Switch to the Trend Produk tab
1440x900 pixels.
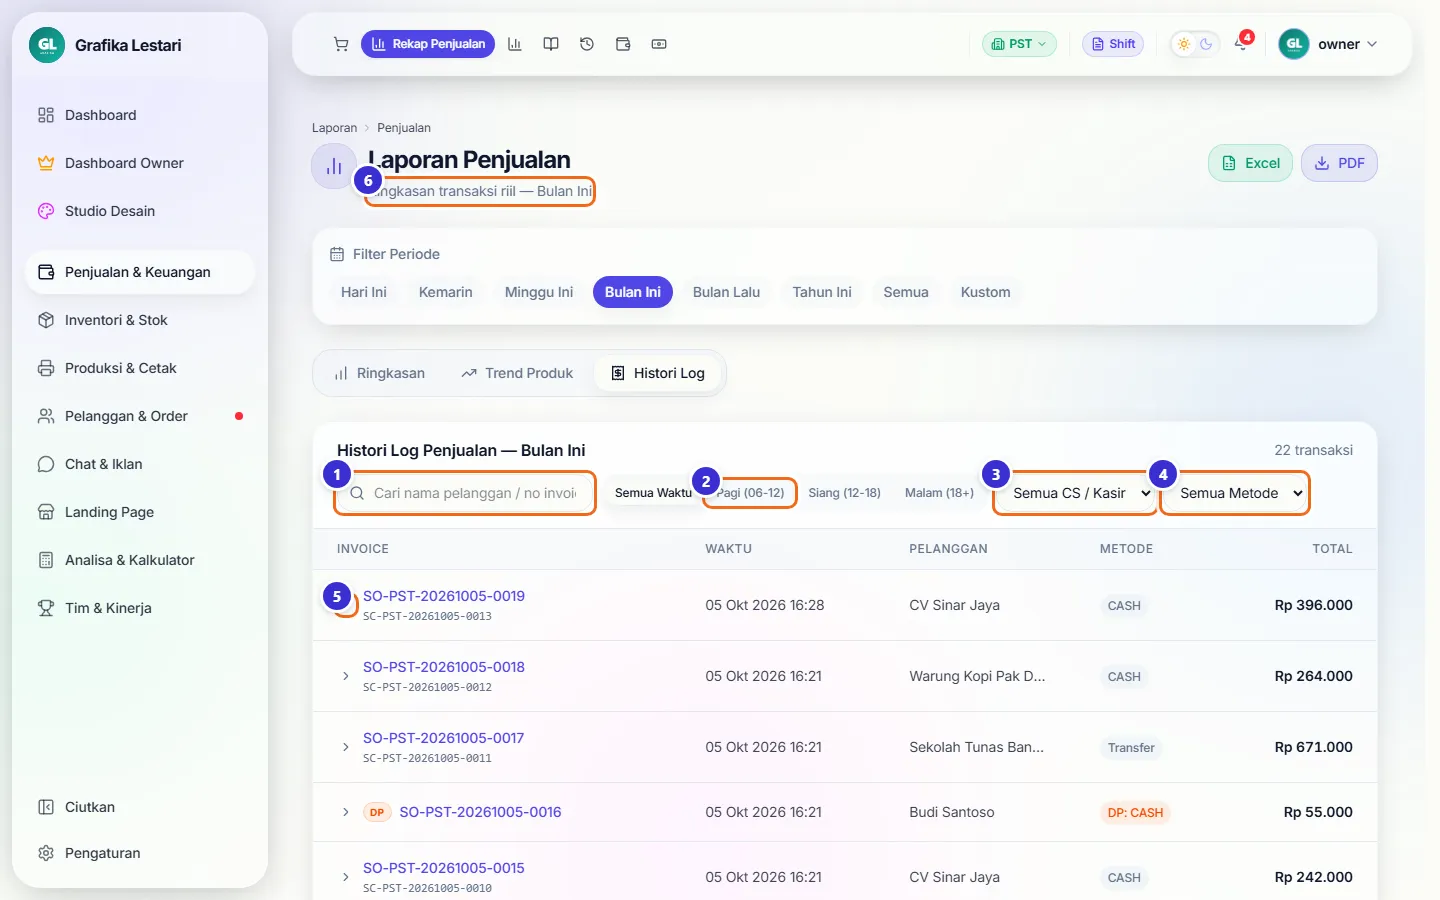point(517,373)
